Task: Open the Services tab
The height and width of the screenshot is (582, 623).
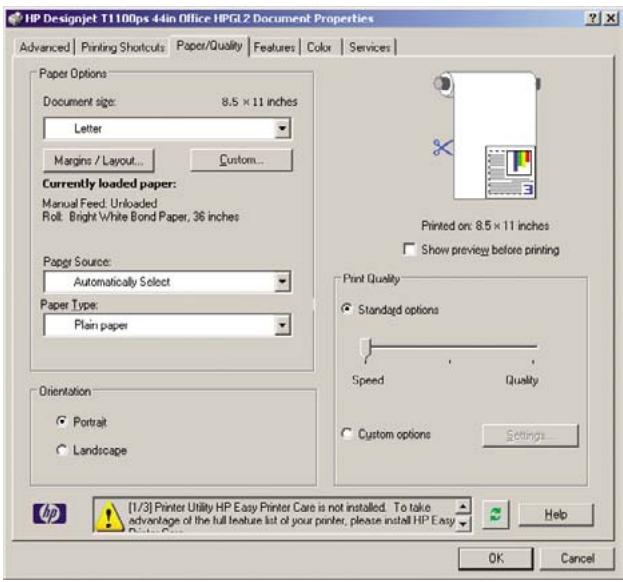Action: click(x=370, y=47)
